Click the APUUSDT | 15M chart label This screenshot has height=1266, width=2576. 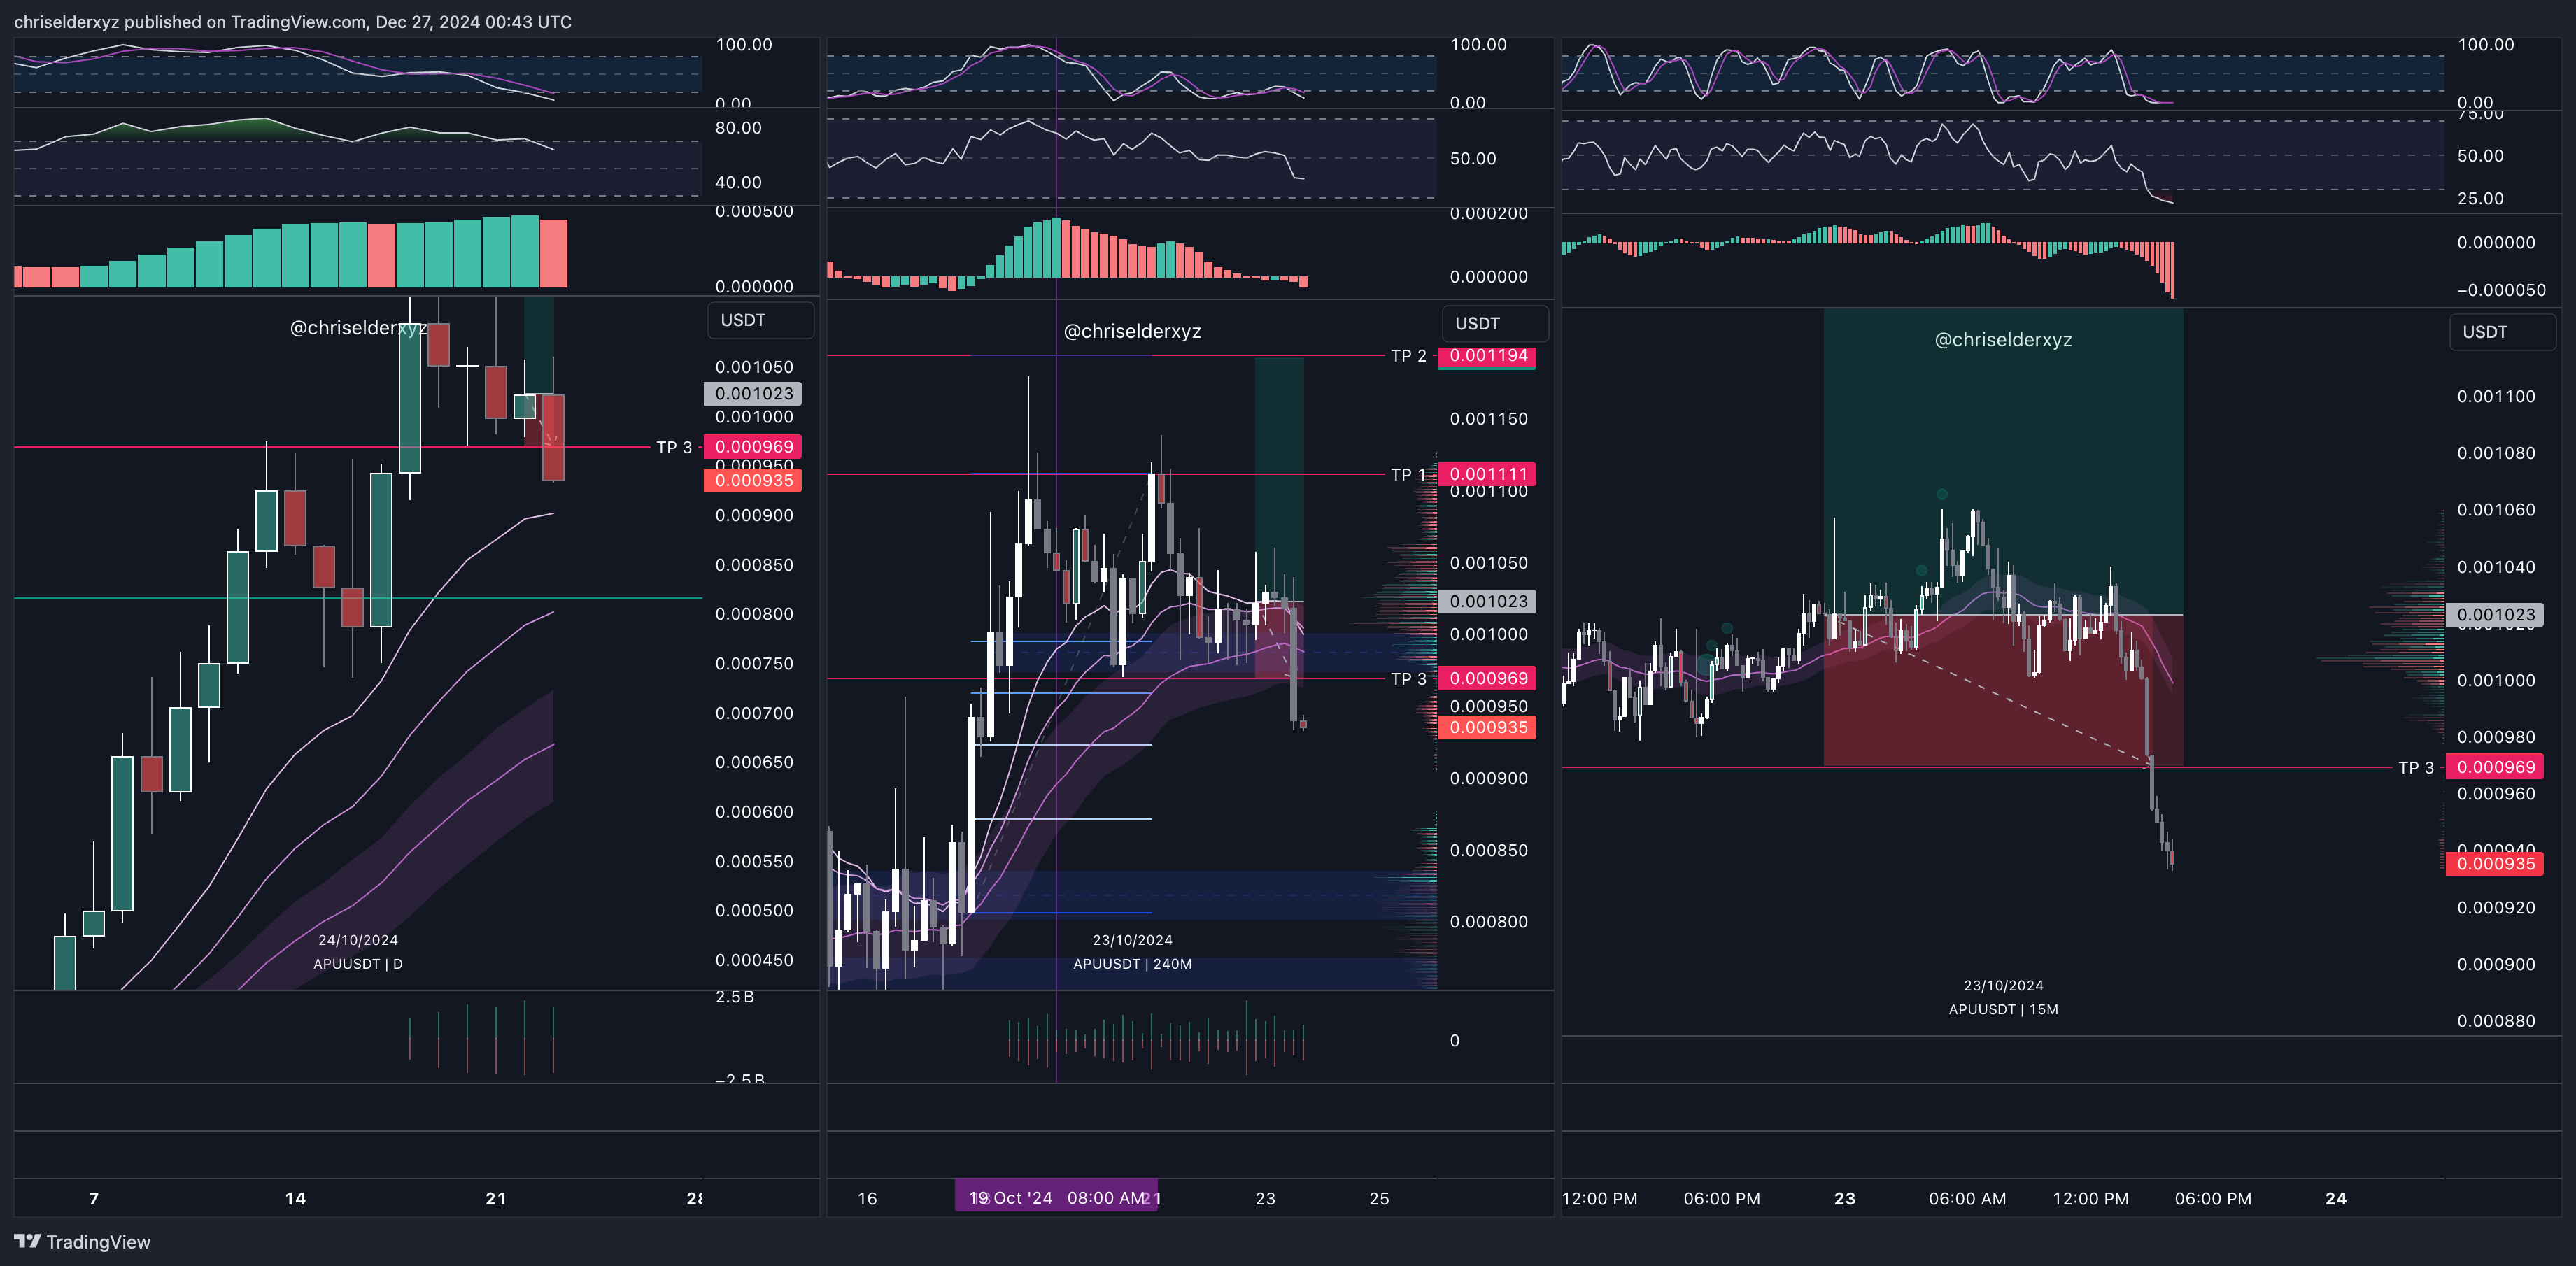click(2003, 1009)
